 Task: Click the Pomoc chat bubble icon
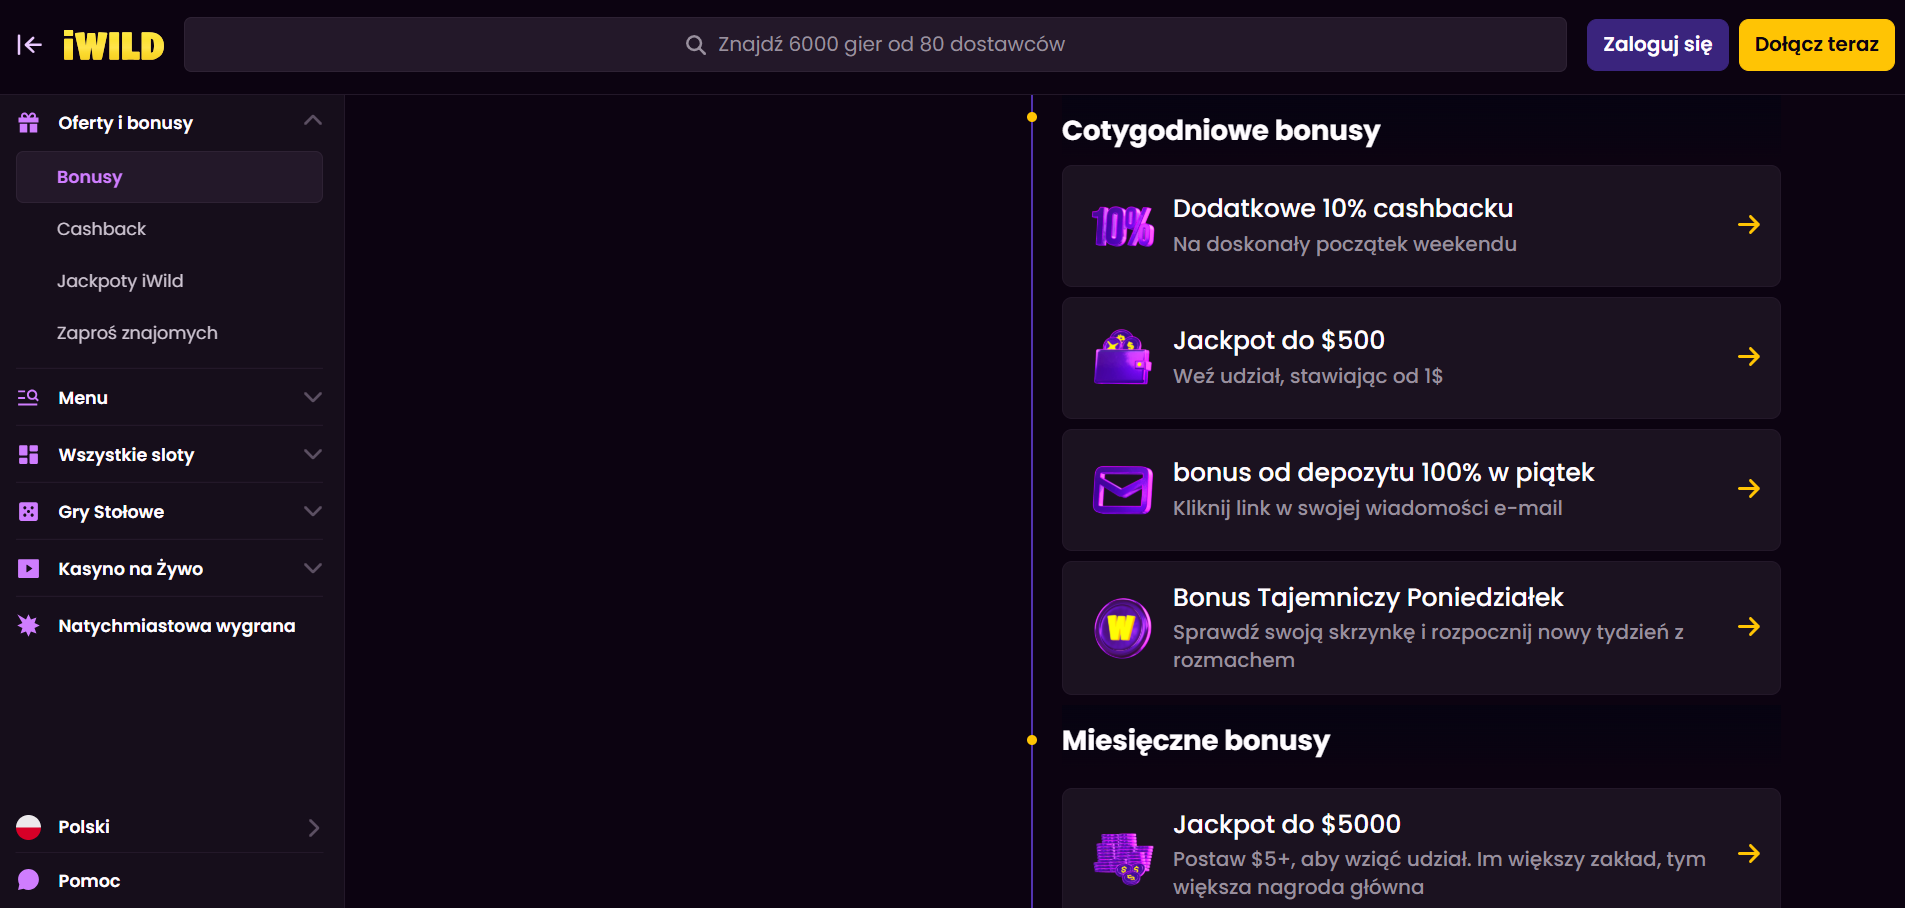click(29, 880)
